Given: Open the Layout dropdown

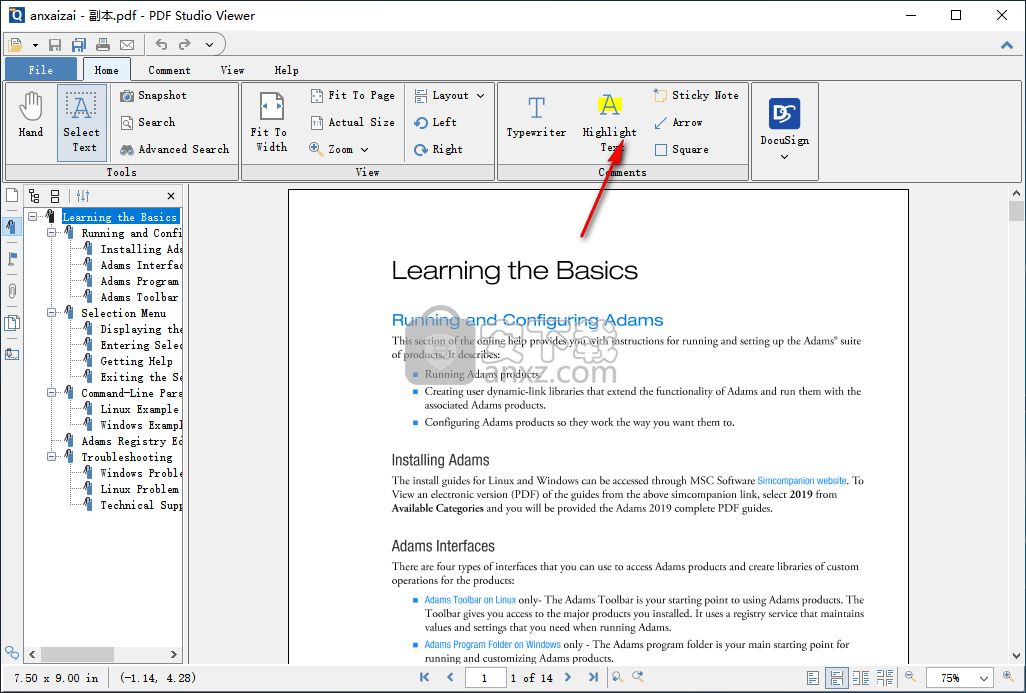Looking at the screenshot, I should coord(450,96).
